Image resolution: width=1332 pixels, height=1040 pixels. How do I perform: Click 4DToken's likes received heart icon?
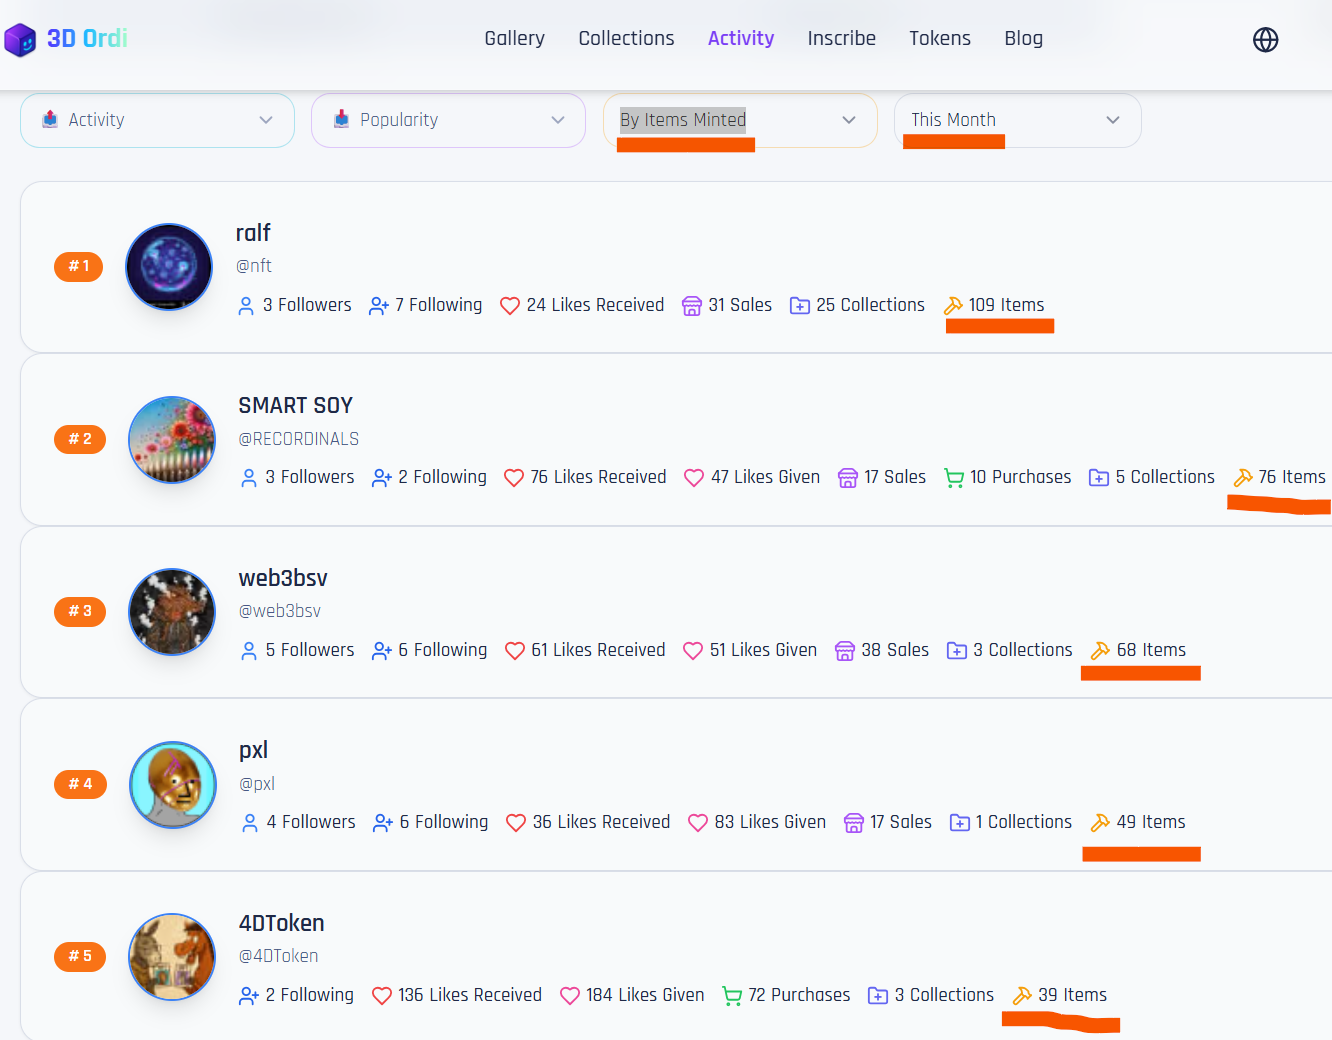coord(381,996)
